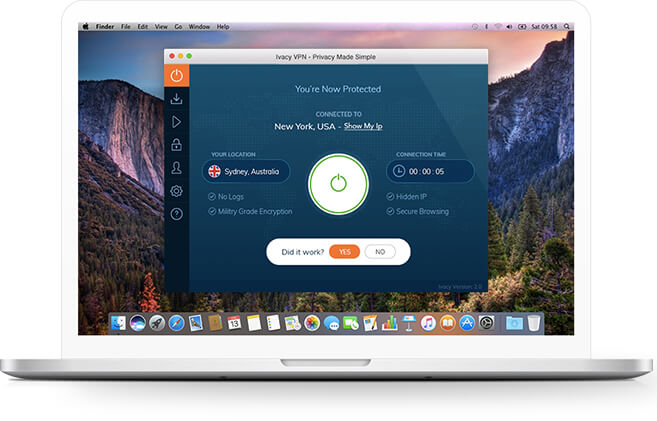This screenshot has width=657, height=421.
Task: Open the Trash in the Dock
Action: point(534,323)
